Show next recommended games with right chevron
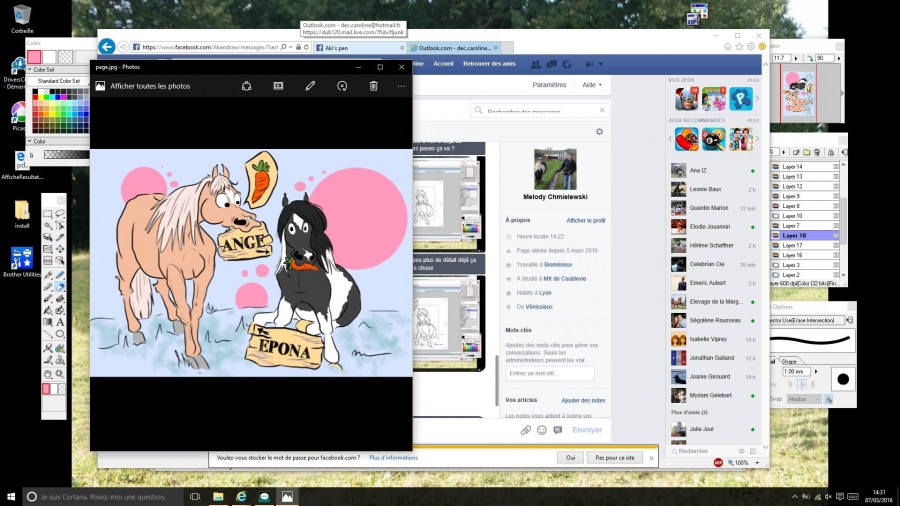This screenshot has width=900, height=506. 757,139
